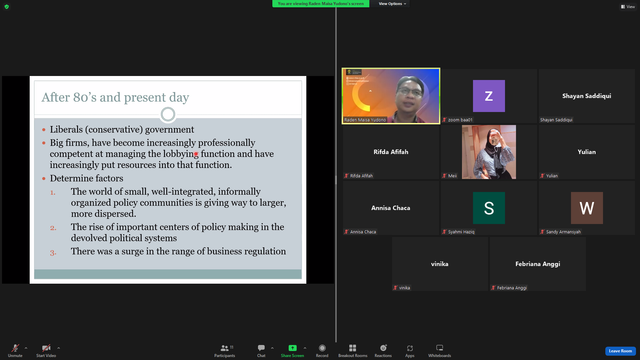Click the green 'You are viewing' screen share banner
Image resolution: width=640 pixels, height=360 pixels.
[x=321, y=4]
